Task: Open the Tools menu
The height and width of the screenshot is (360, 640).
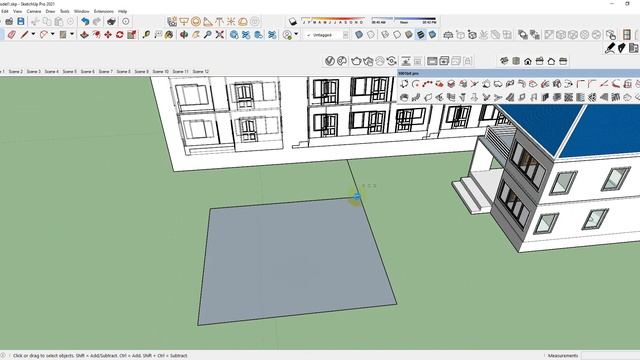Action: click(64, 11)
